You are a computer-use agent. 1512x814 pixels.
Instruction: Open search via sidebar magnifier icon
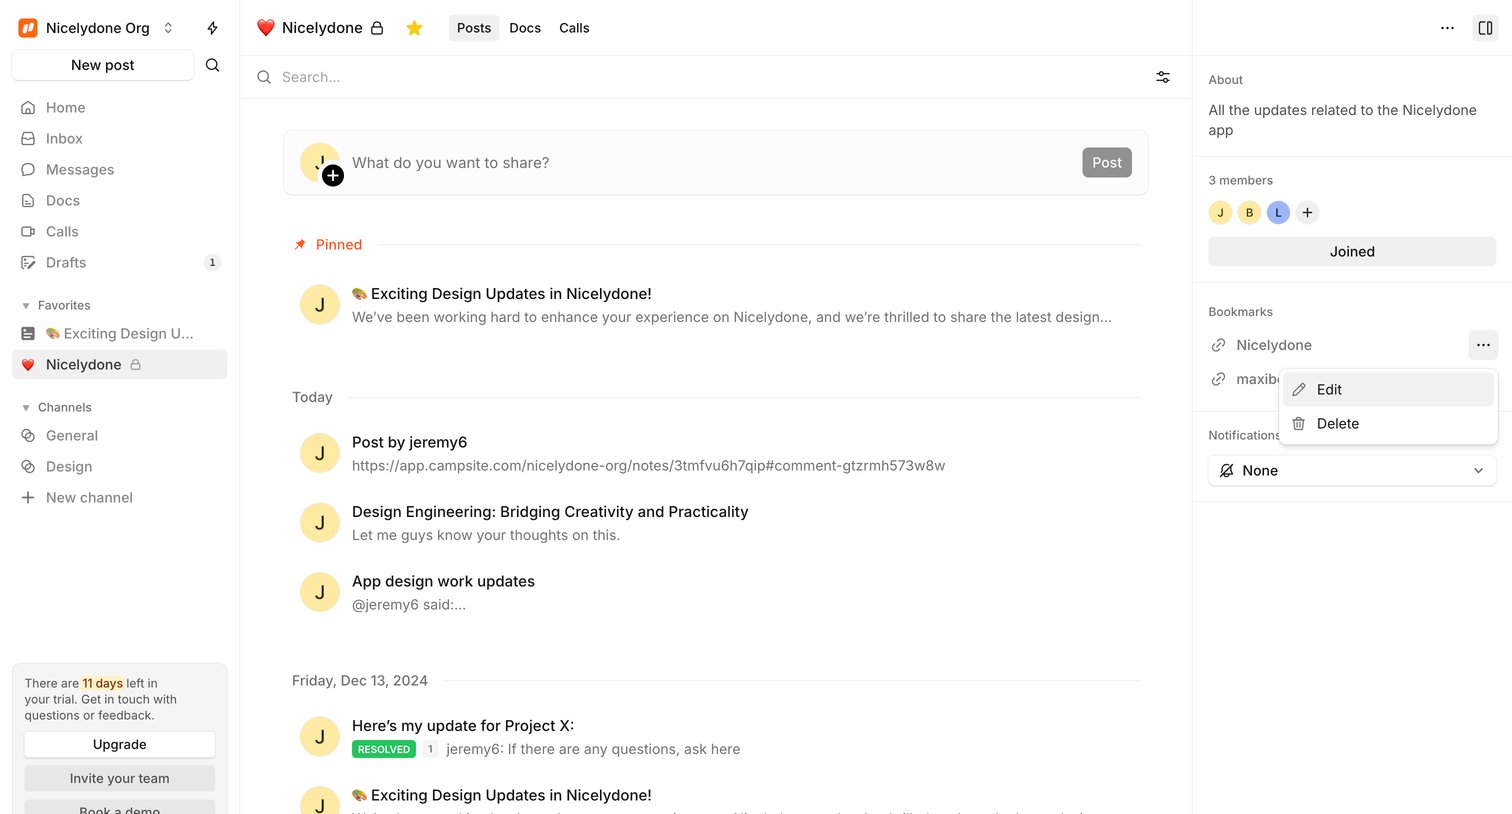(x=212, y=65)
